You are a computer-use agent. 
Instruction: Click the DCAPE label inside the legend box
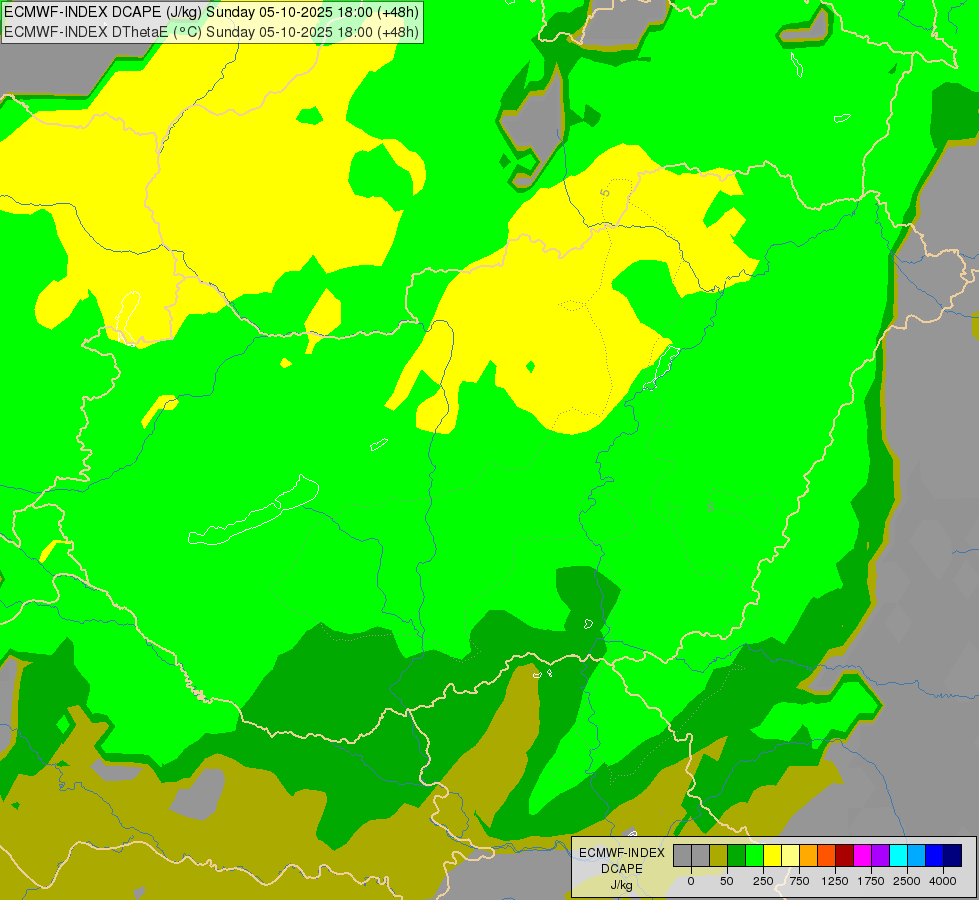tap(622, 869)
